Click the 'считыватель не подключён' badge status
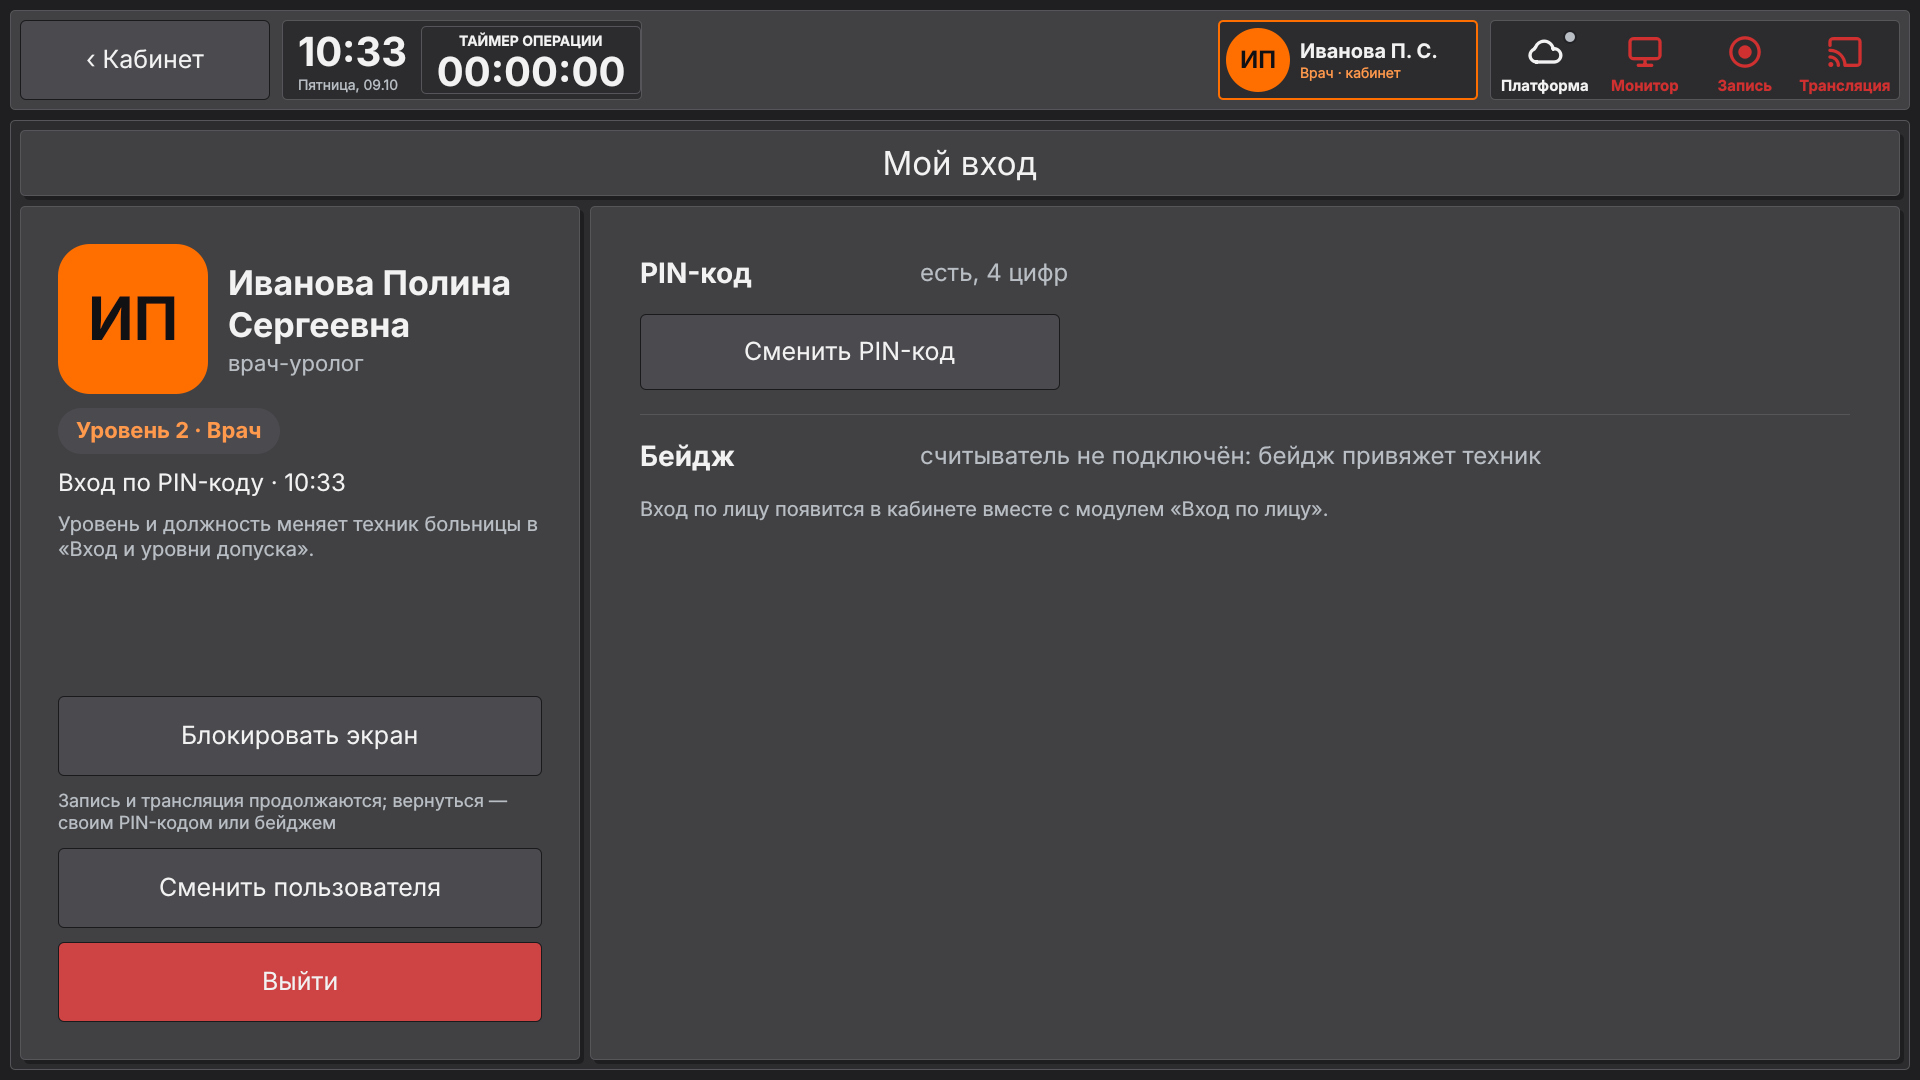This screenshot has height=1080, width=1920. pos(1230,456)
